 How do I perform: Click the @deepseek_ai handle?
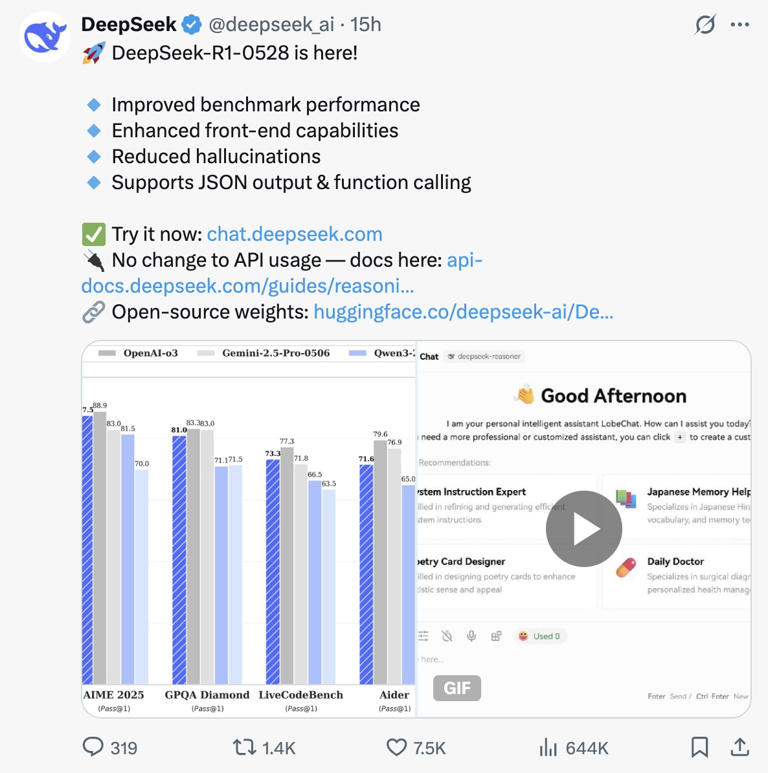point(273,24)
